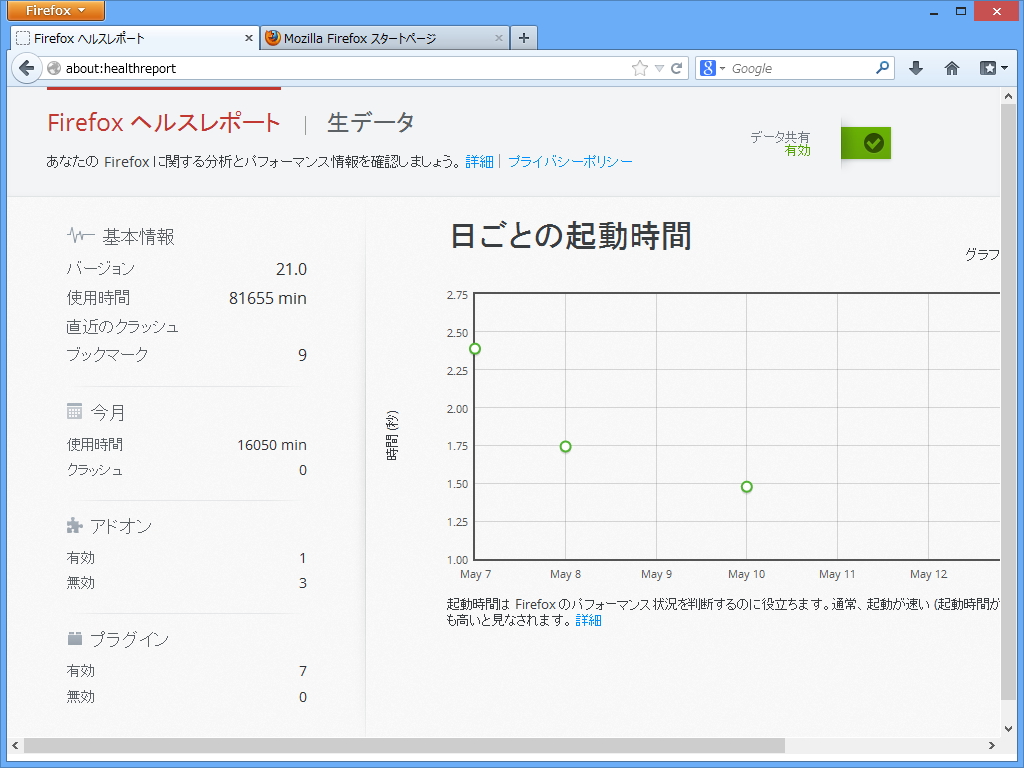Image resolution: width=1024 pixels, height=768 pixels.
Task: Bookmark this page with the star toggle
Action: [636, 68]
